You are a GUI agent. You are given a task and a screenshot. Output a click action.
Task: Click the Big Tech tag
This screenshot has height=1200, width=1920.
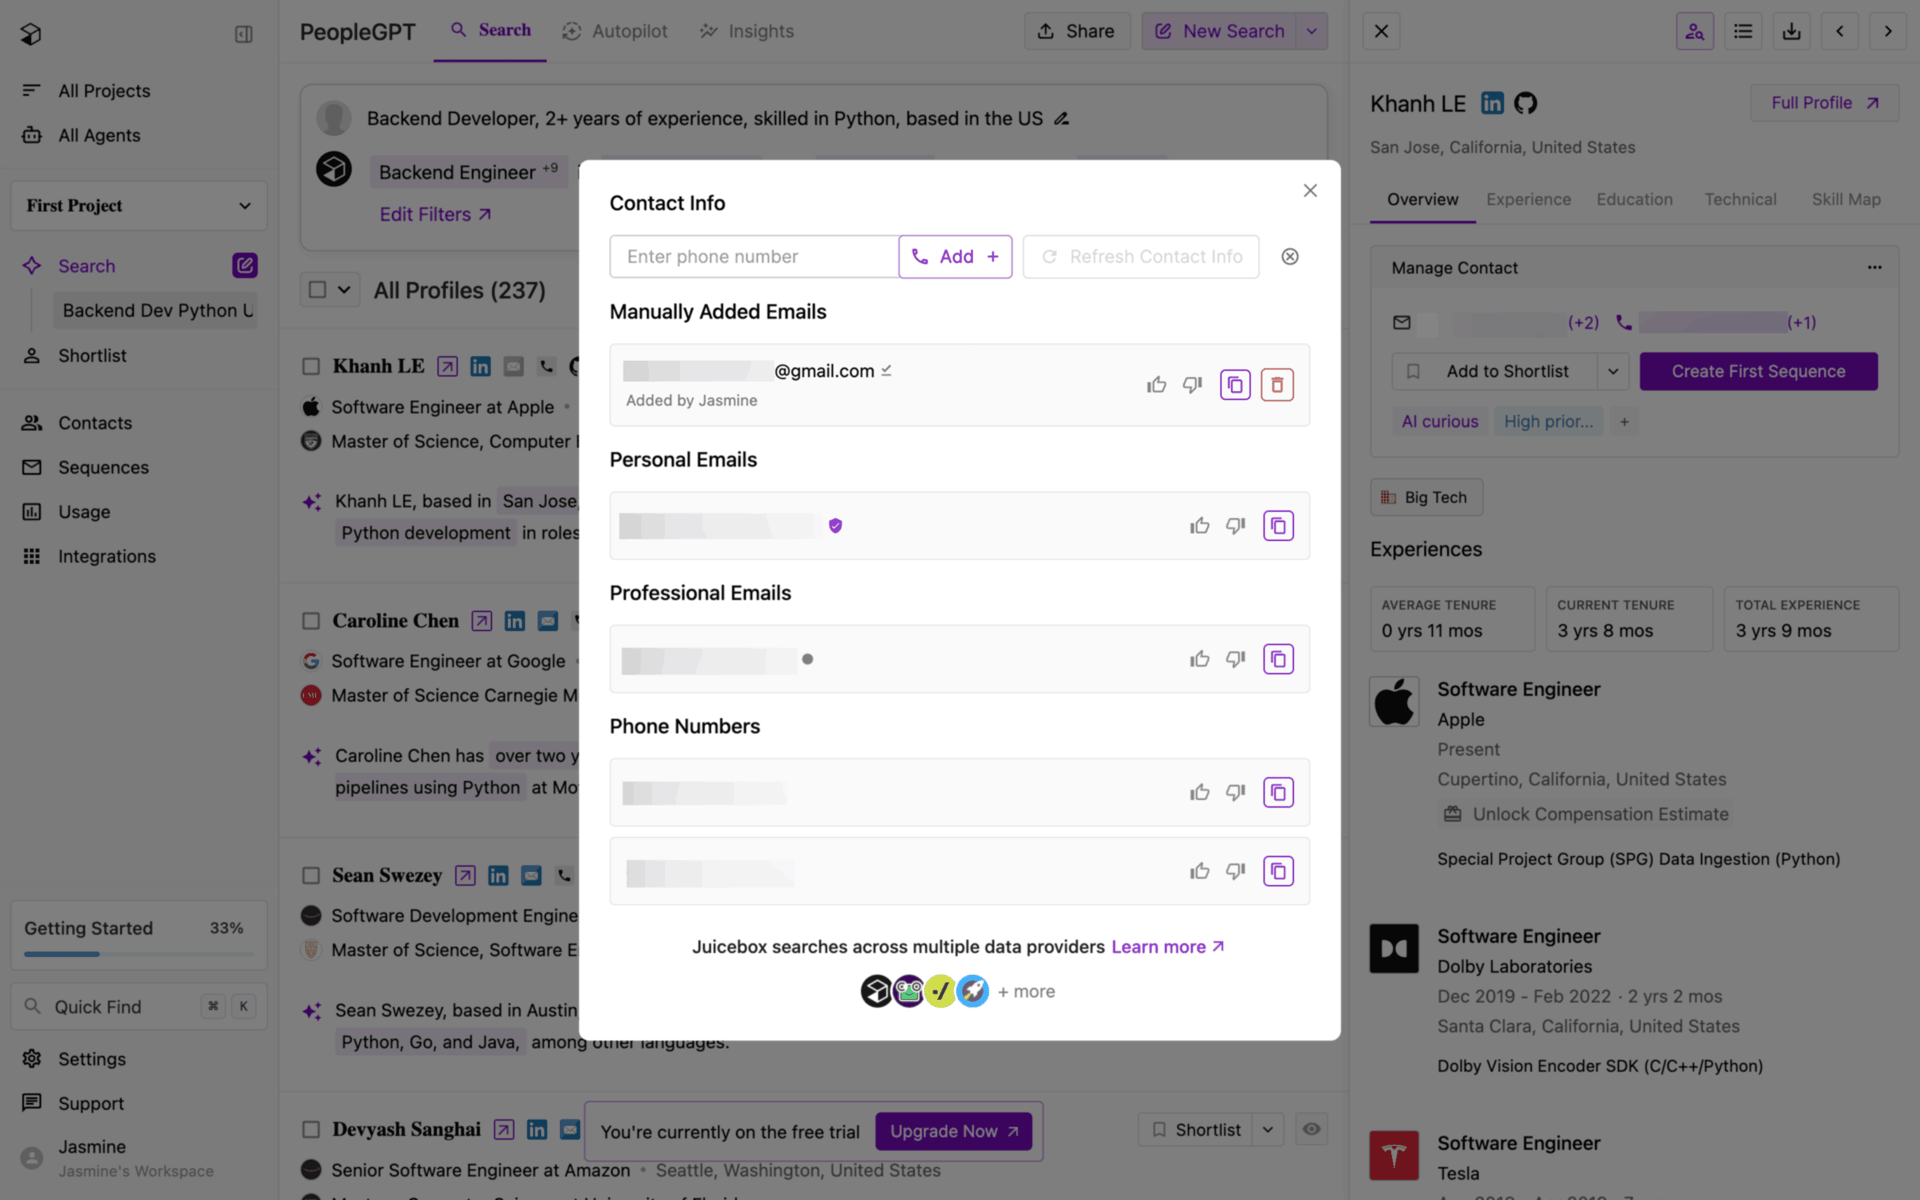(1426, 497)
